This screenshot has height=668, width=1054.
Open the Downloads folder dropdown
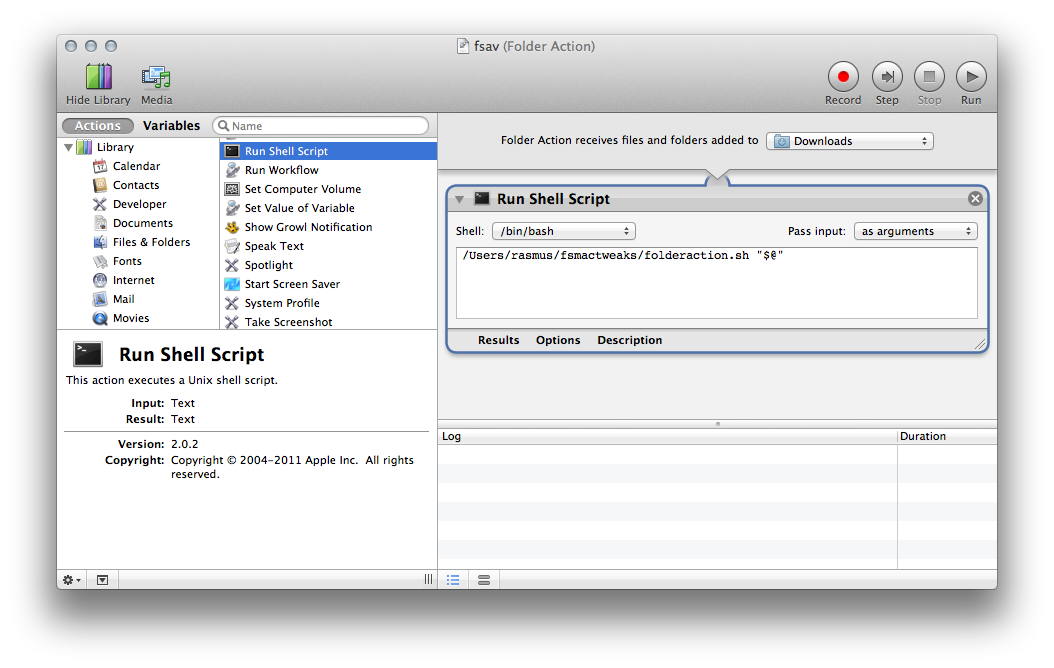(850, 141)
